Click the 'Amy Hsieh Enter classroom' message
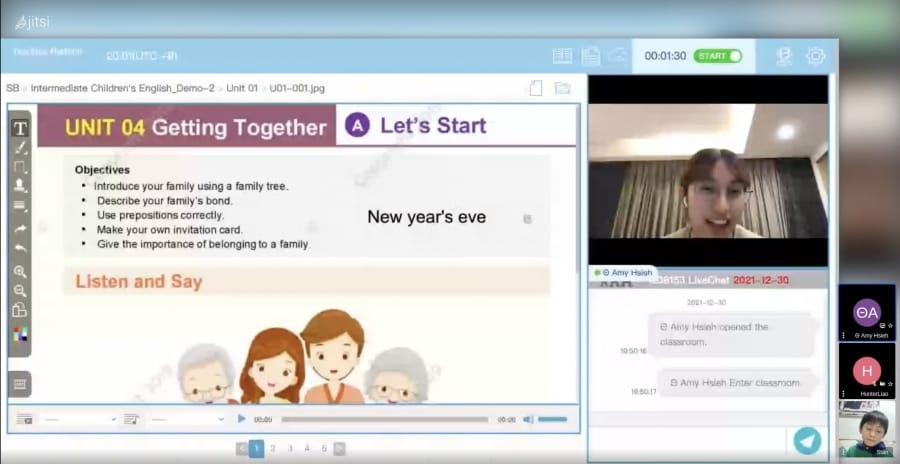The height and width of the screenshot is (464, 900). pyautogui.click(x=735, y=382)
